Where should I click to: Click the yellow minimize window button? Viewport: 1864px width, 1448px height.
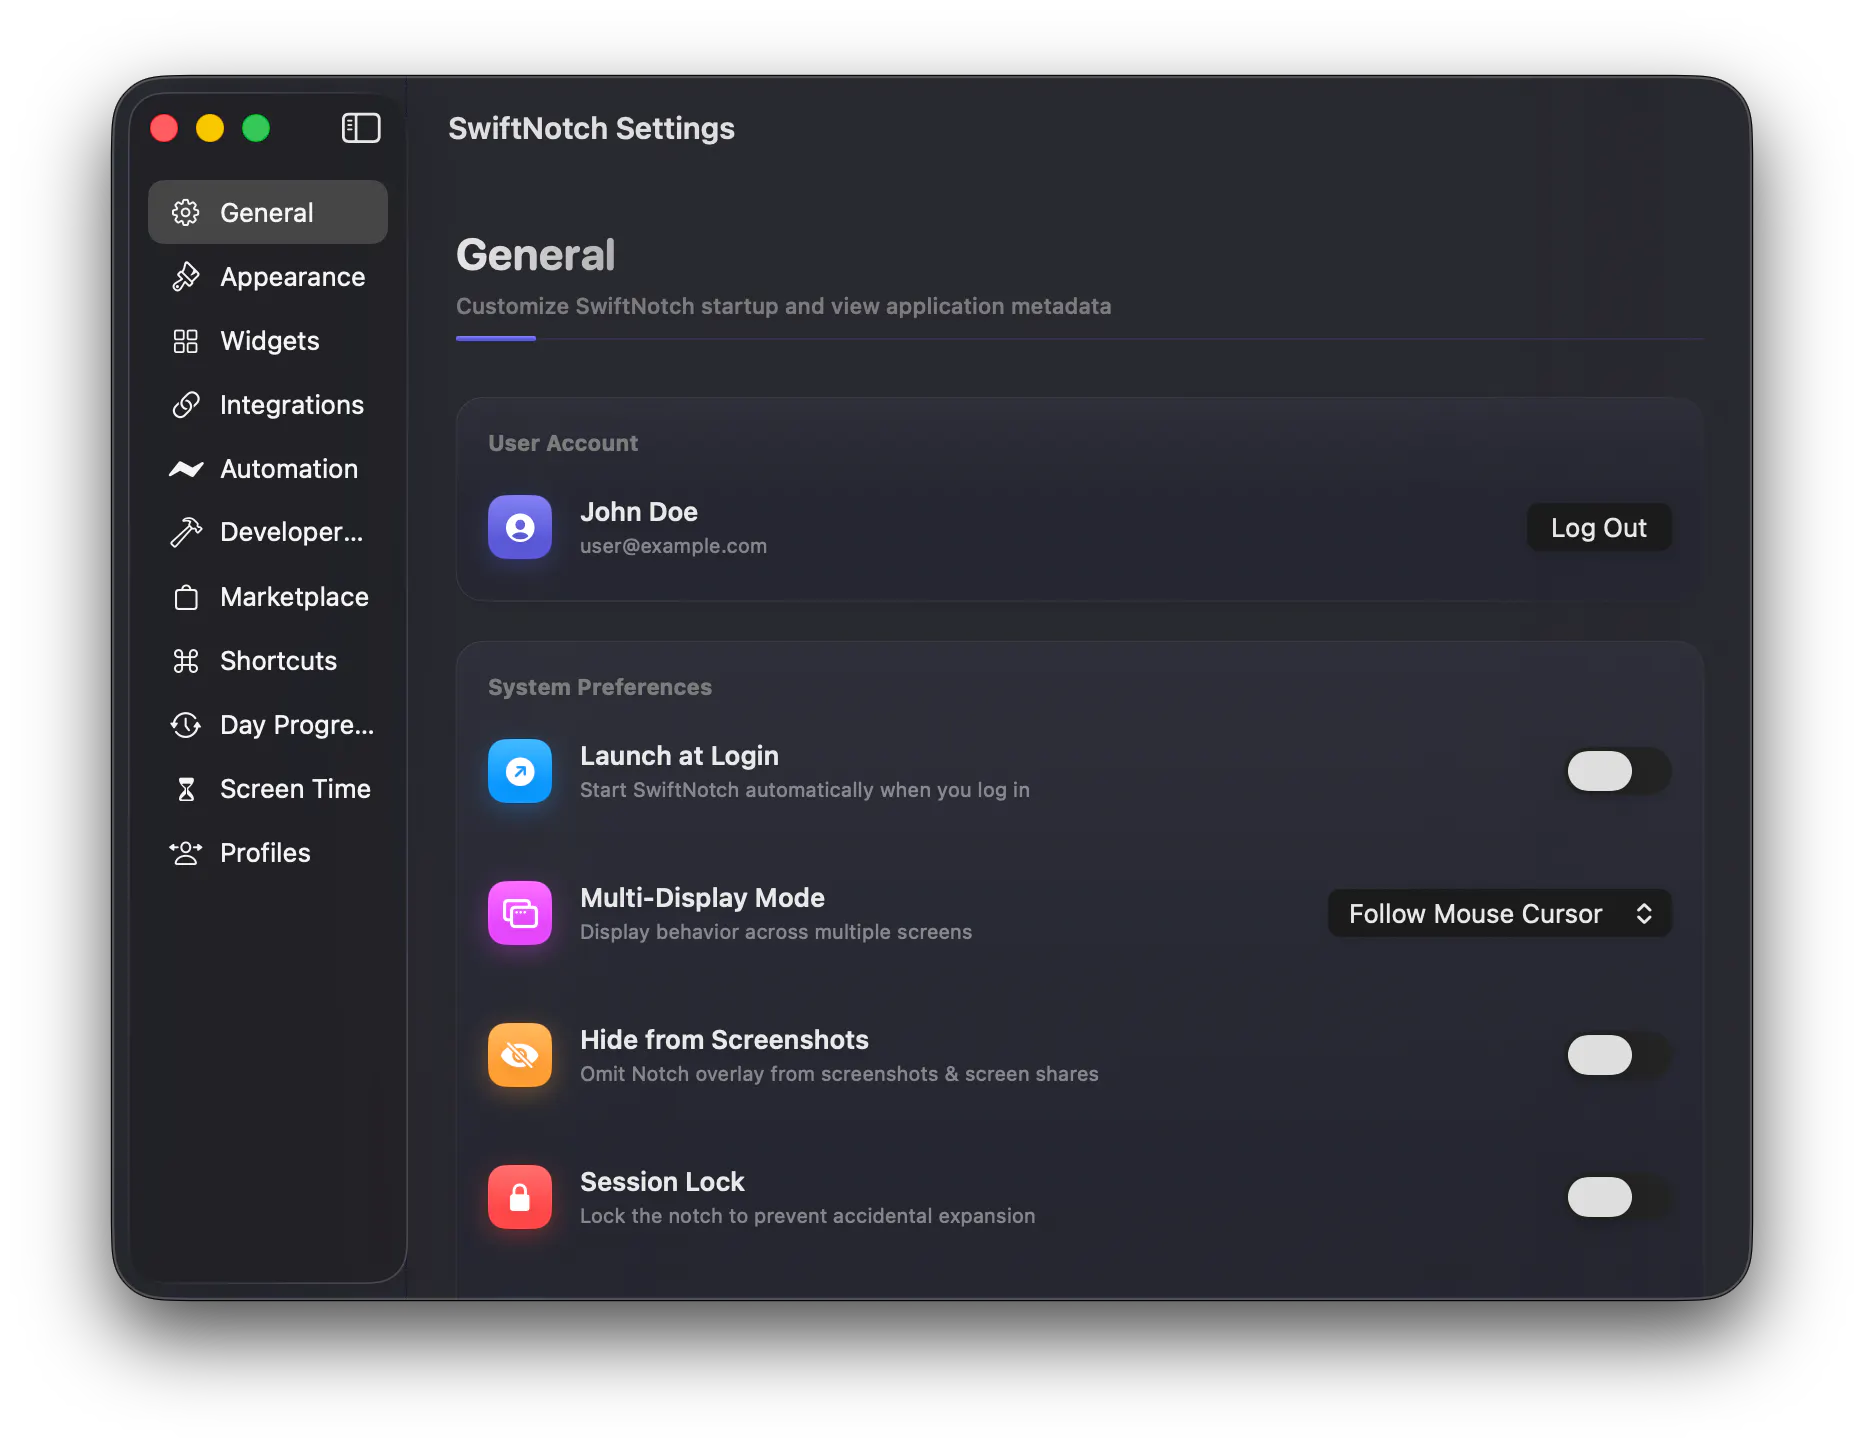pos(210,128)
